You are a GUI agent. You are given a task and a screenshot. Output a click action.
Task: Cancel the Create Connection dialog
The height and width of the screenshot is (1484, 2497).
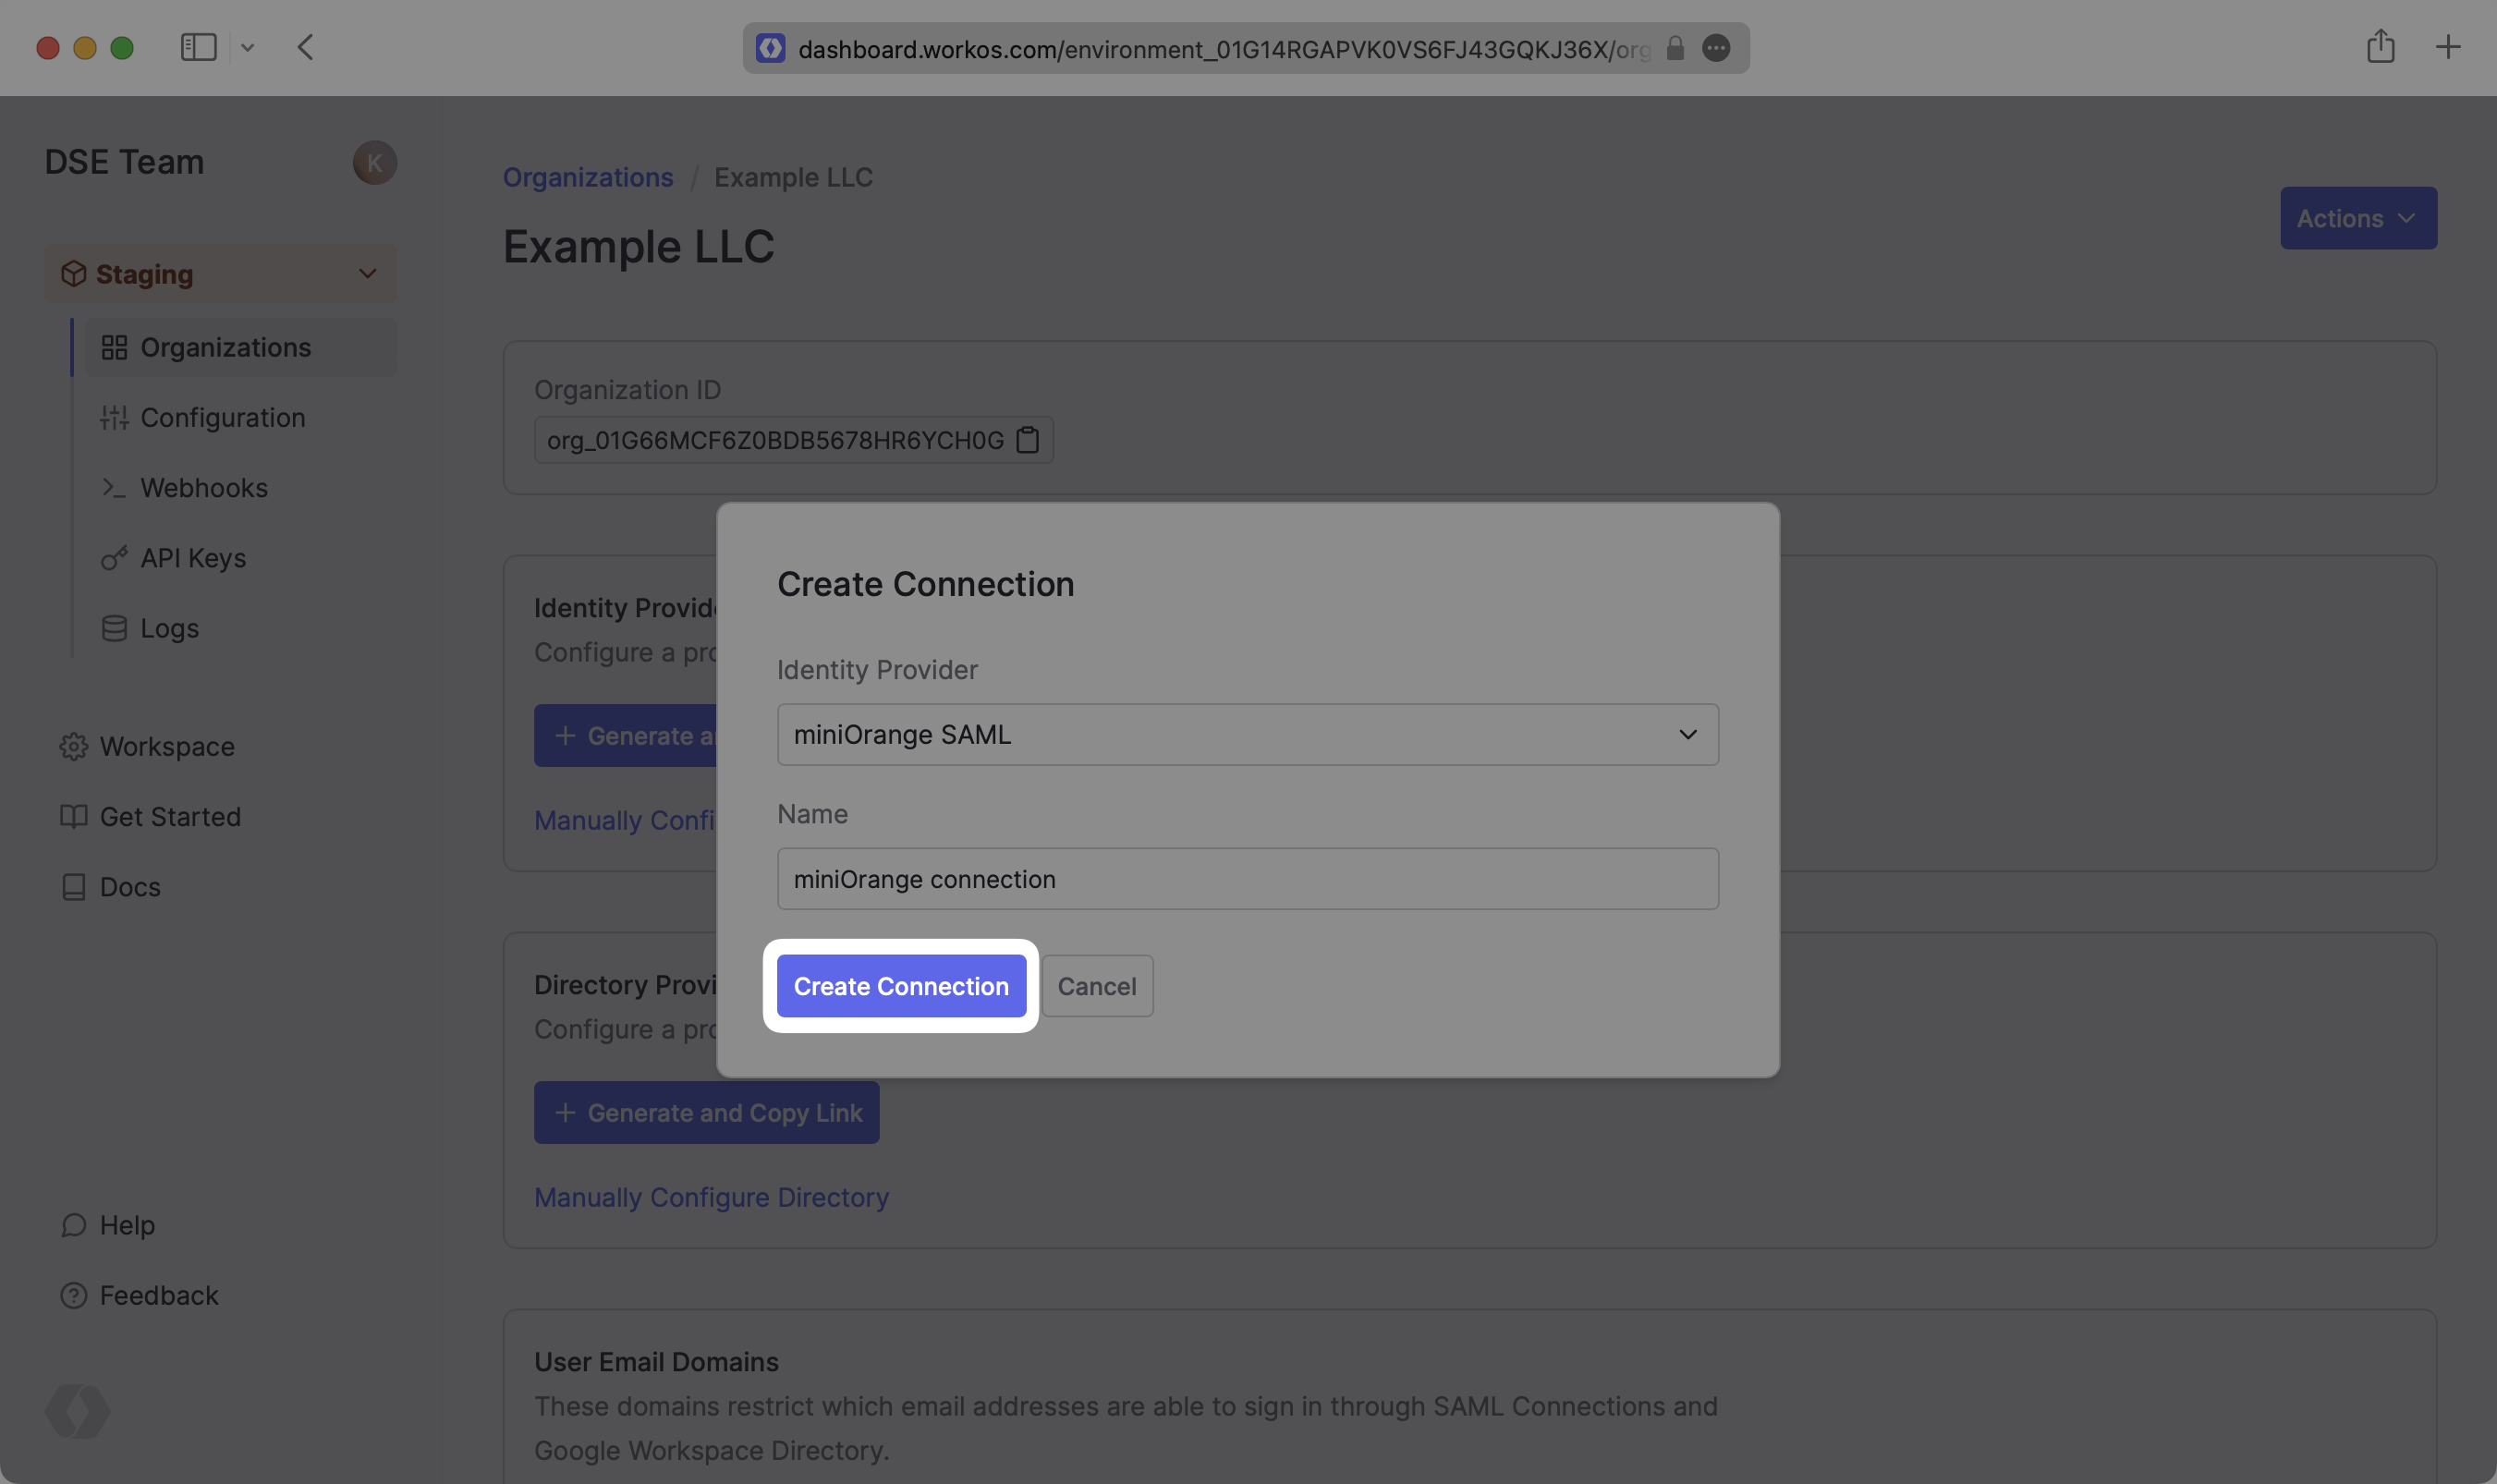pos(1096,986)
